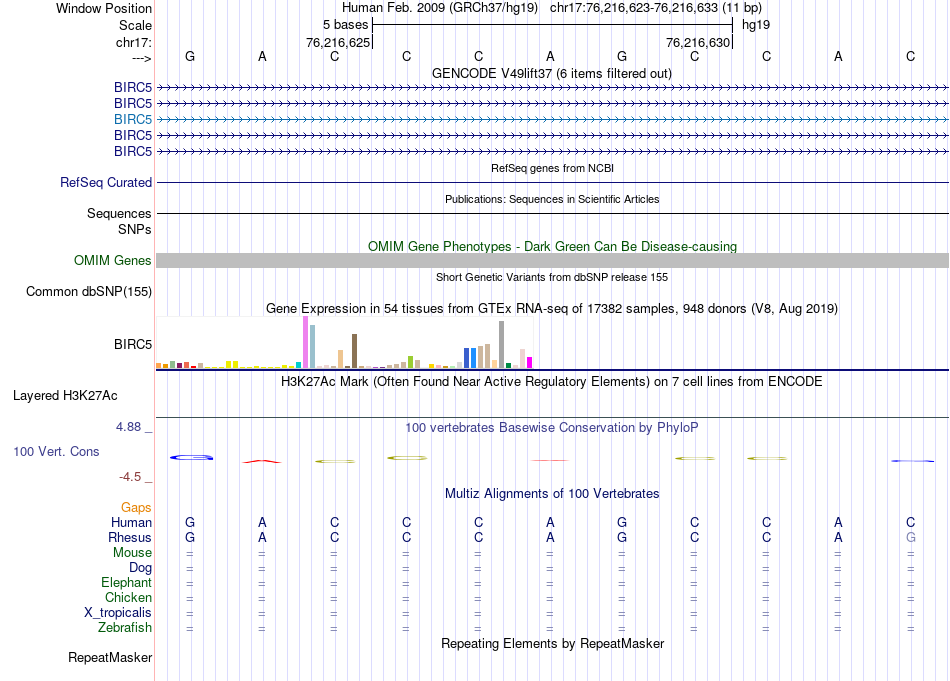The width and height of the screenshot is (950, 681).
Task: Click the 4.88 upper scale value
Action: pyautogui.click(x=128, y=427)
